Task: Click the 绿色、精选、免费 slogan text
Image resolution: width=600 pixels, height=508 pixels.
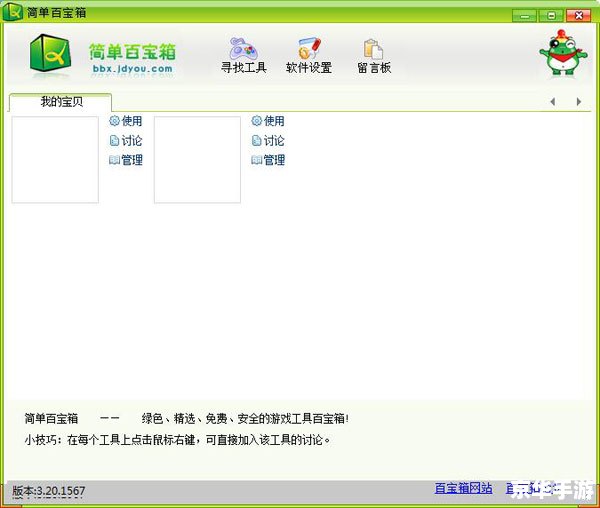Action: tap(245, 418)
